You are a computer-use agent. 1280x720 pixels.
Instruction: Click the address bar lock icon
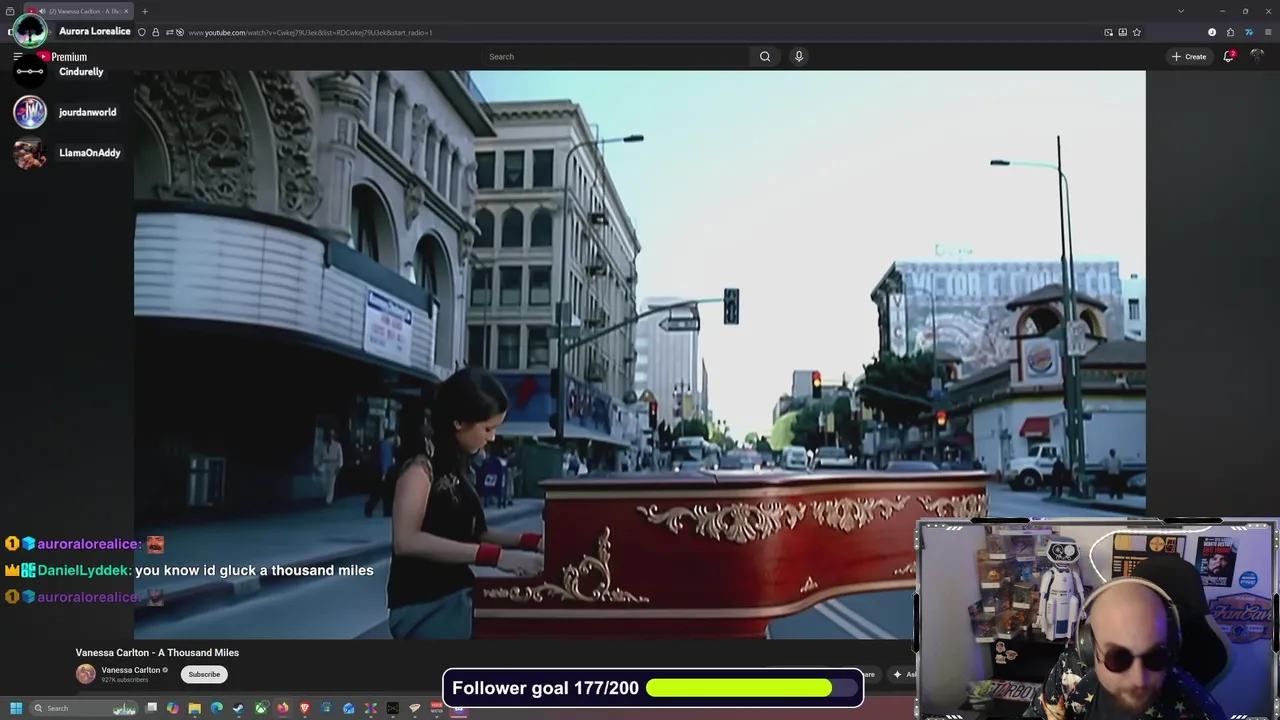(156, 32)
